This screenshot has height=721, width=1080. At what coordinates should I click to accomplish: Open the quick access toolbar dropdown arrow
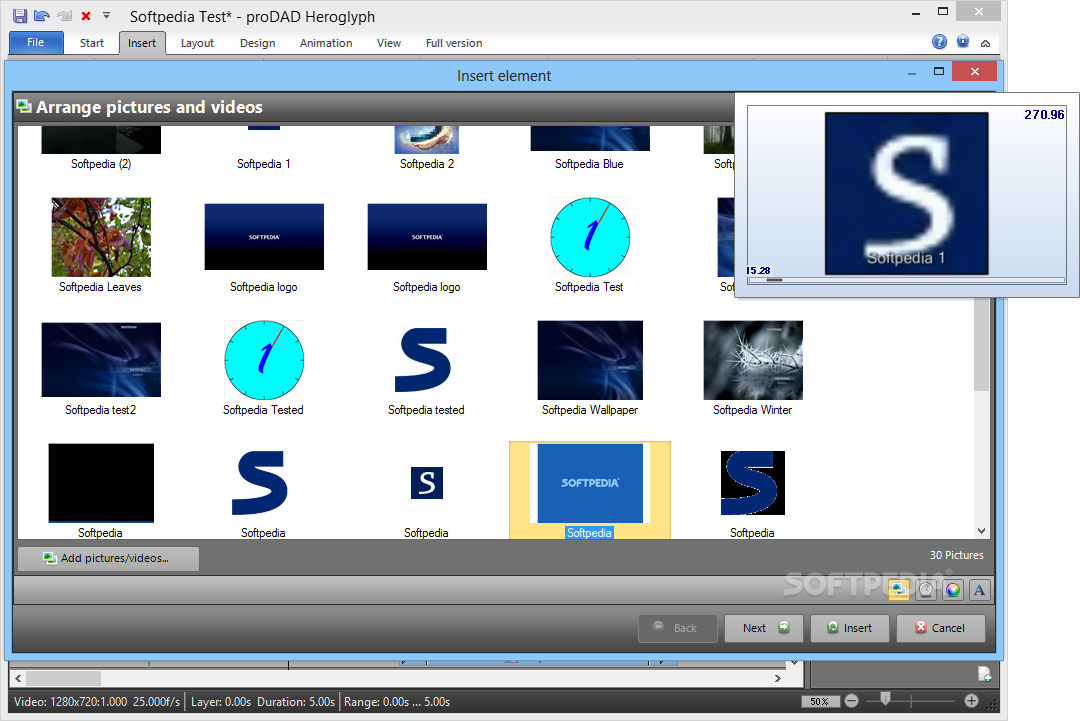pos(106,15)
